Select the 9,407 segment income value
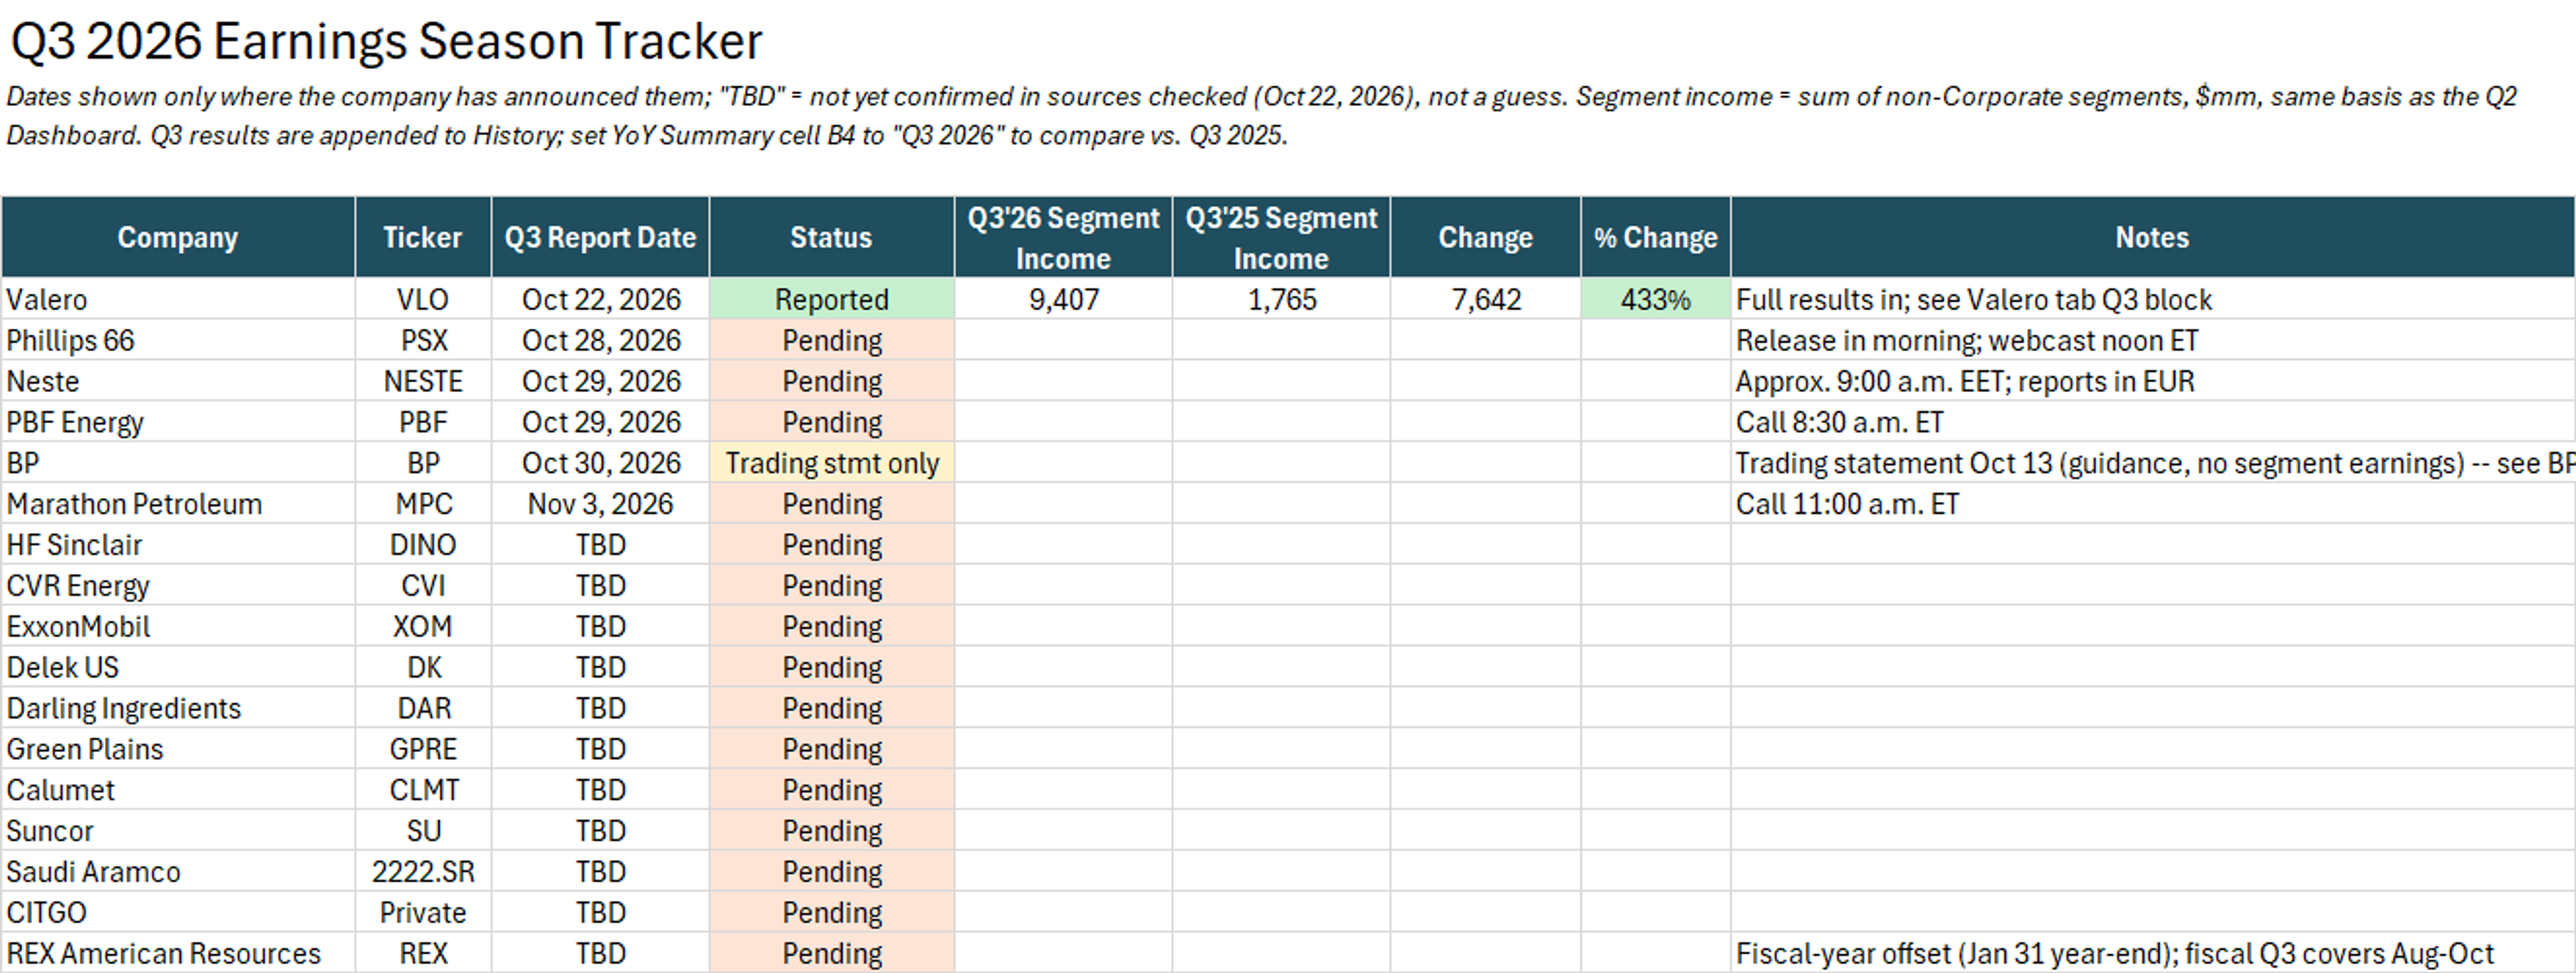This screenshot has width=2576, height=973. point(1063,299)
